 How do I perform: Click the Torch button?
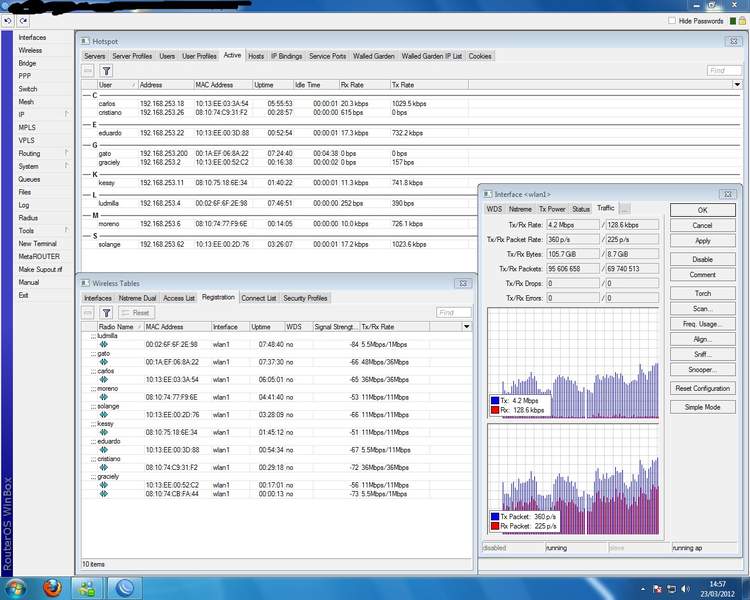pyautogui.click(x=702, y=293)
